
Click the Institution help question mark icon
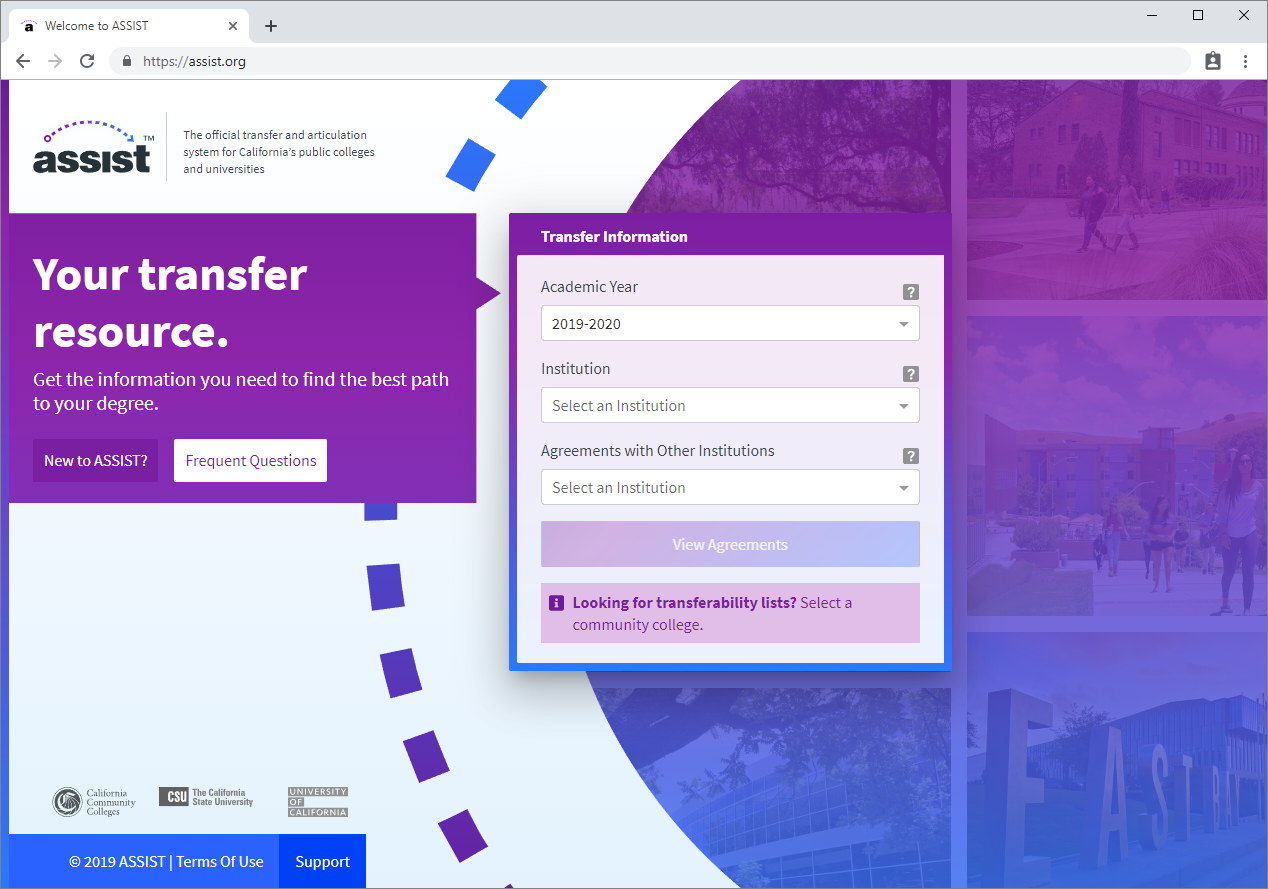(x=910, y=374)
